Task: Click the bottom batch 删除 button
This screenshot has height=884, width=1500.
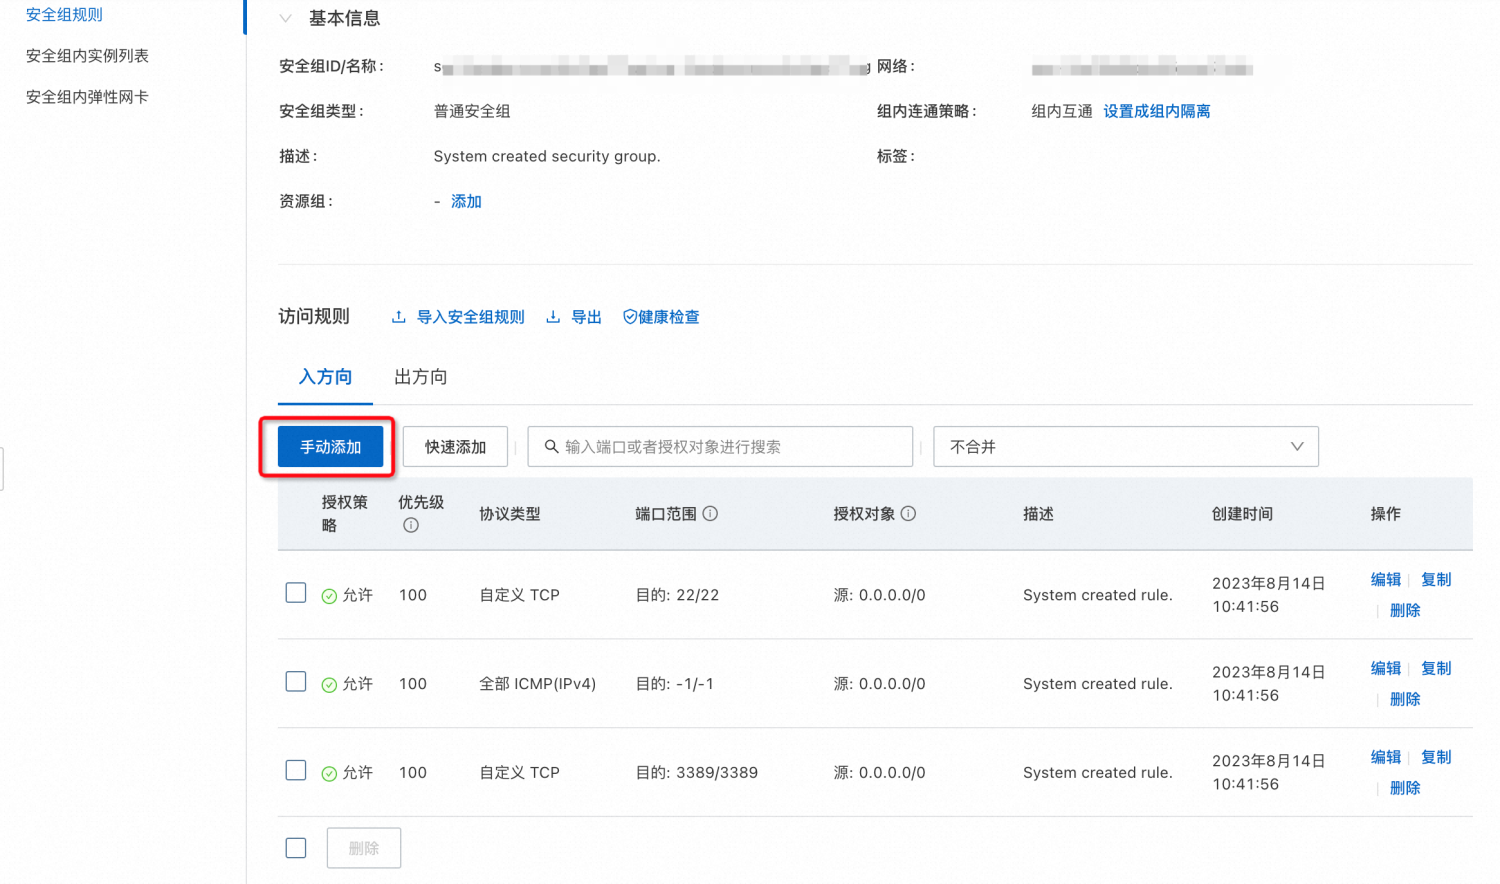Action: pyautogui.click(x=364, y=848)
